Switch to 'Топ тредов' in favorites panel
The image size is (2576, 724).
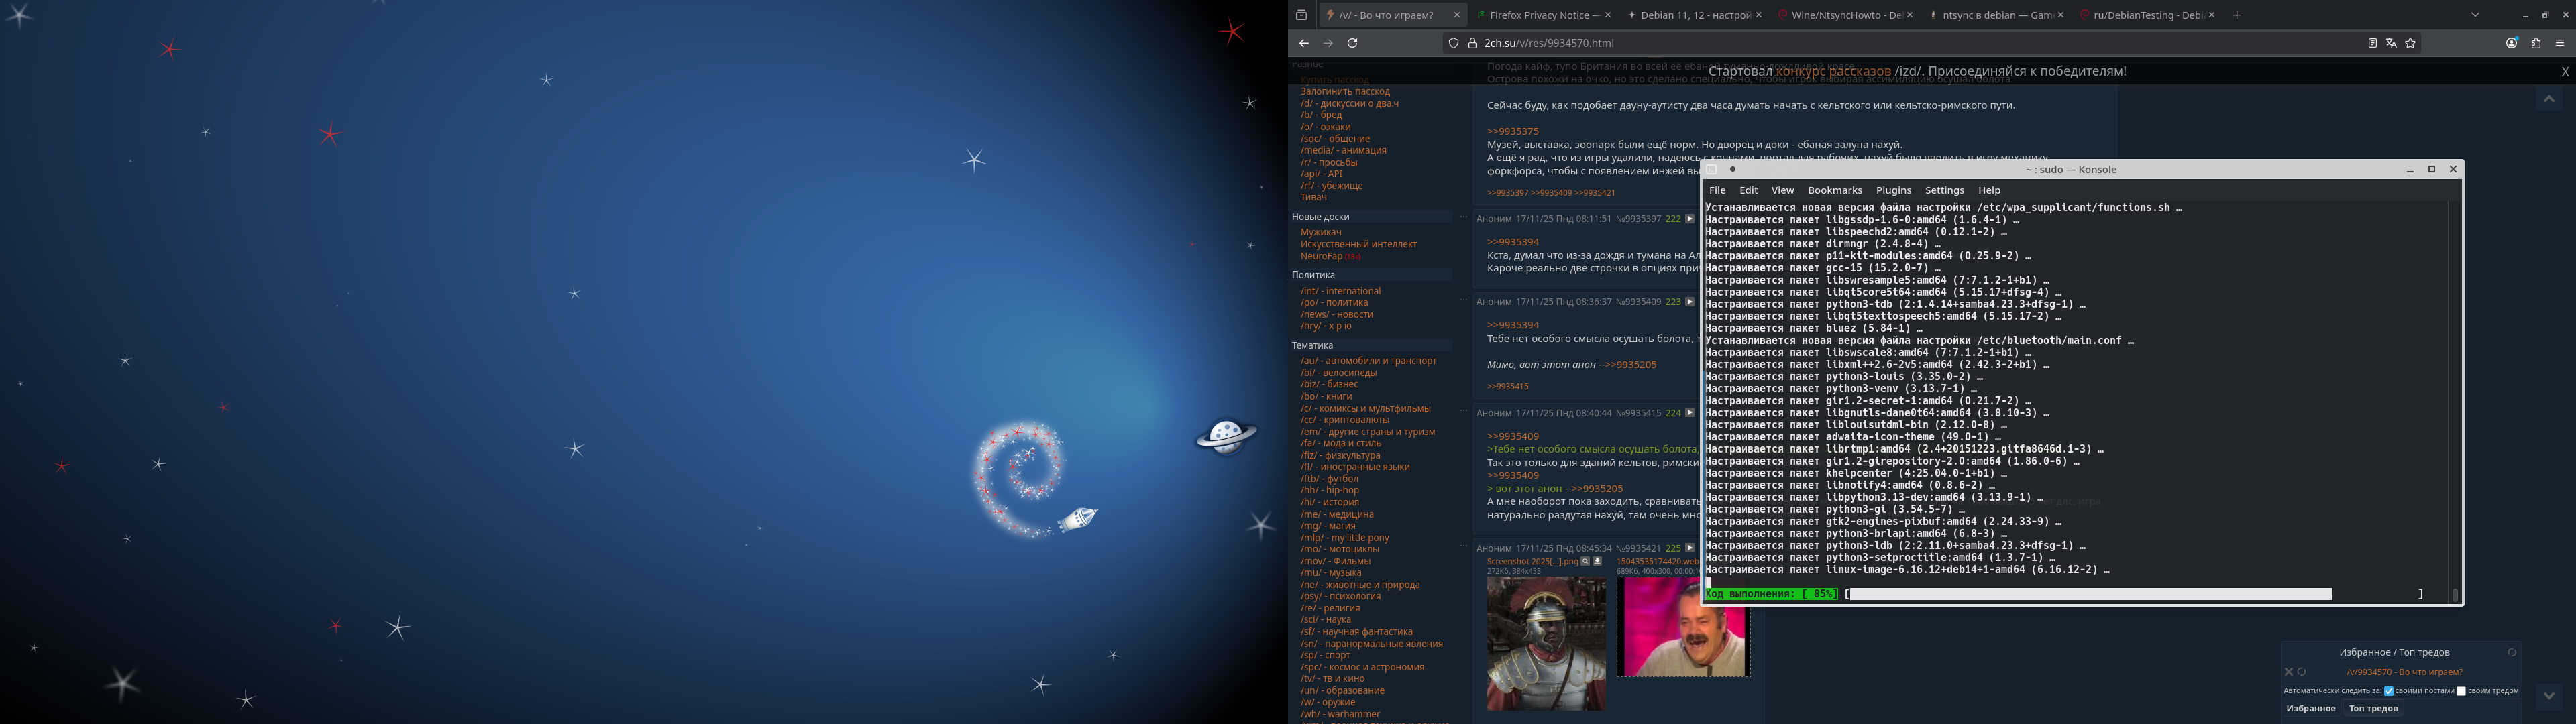2373,708
